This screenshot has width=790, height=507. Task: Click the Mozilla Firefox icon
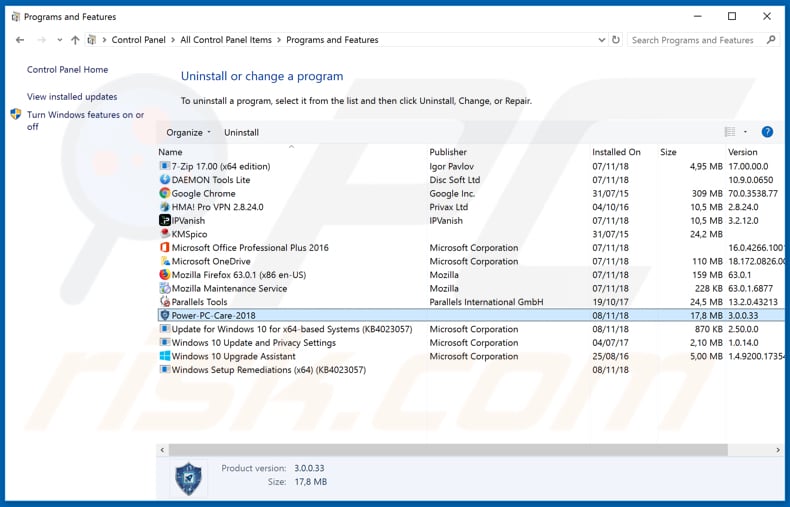(x=164, y=275)
